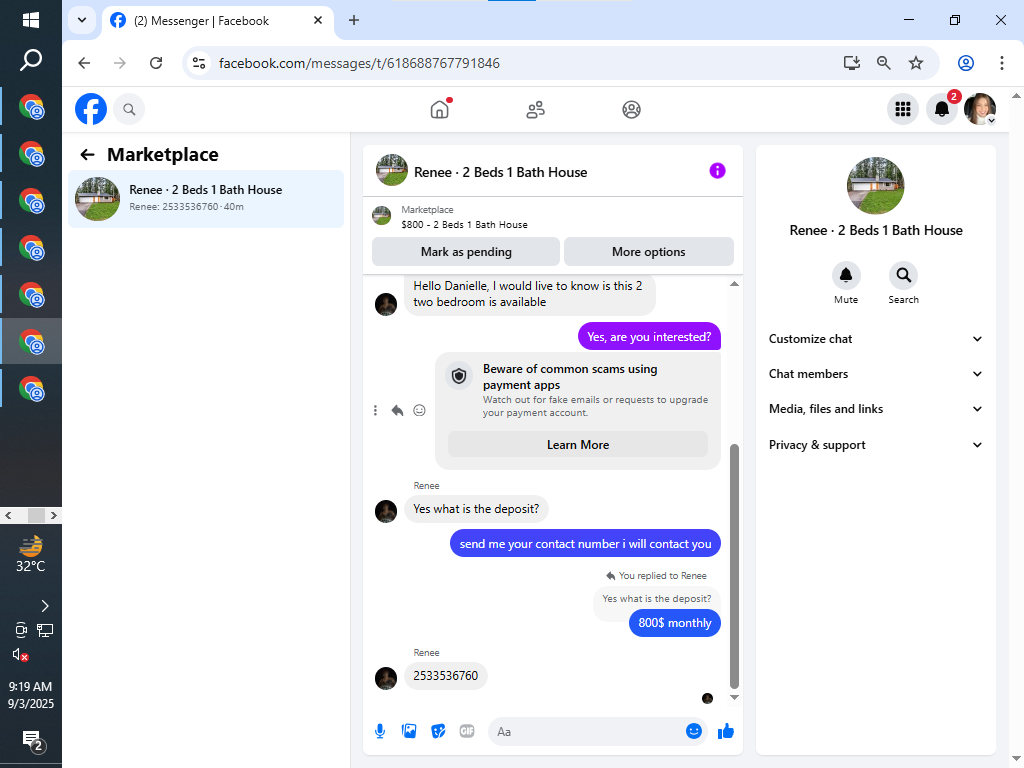Click chat scroll up arrow
This screenshot has width=1024, height=768.
pos(734,284)
